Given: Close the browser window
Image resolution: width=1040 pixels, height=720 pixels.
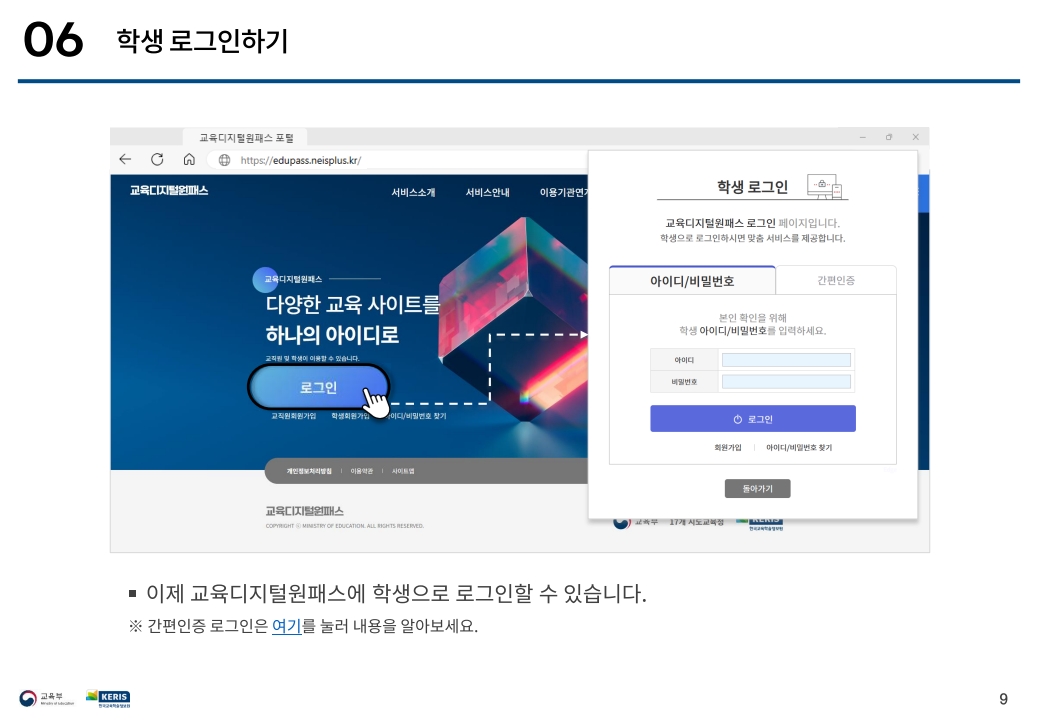Looking at the screenshot, I should coord(915,137).
